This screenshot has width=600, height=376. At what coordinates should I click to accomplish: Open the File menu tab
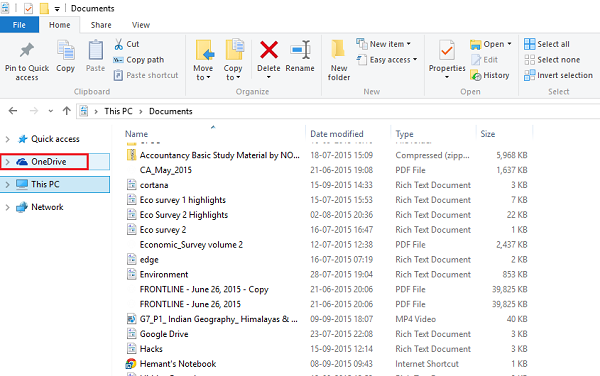point(19,25)
